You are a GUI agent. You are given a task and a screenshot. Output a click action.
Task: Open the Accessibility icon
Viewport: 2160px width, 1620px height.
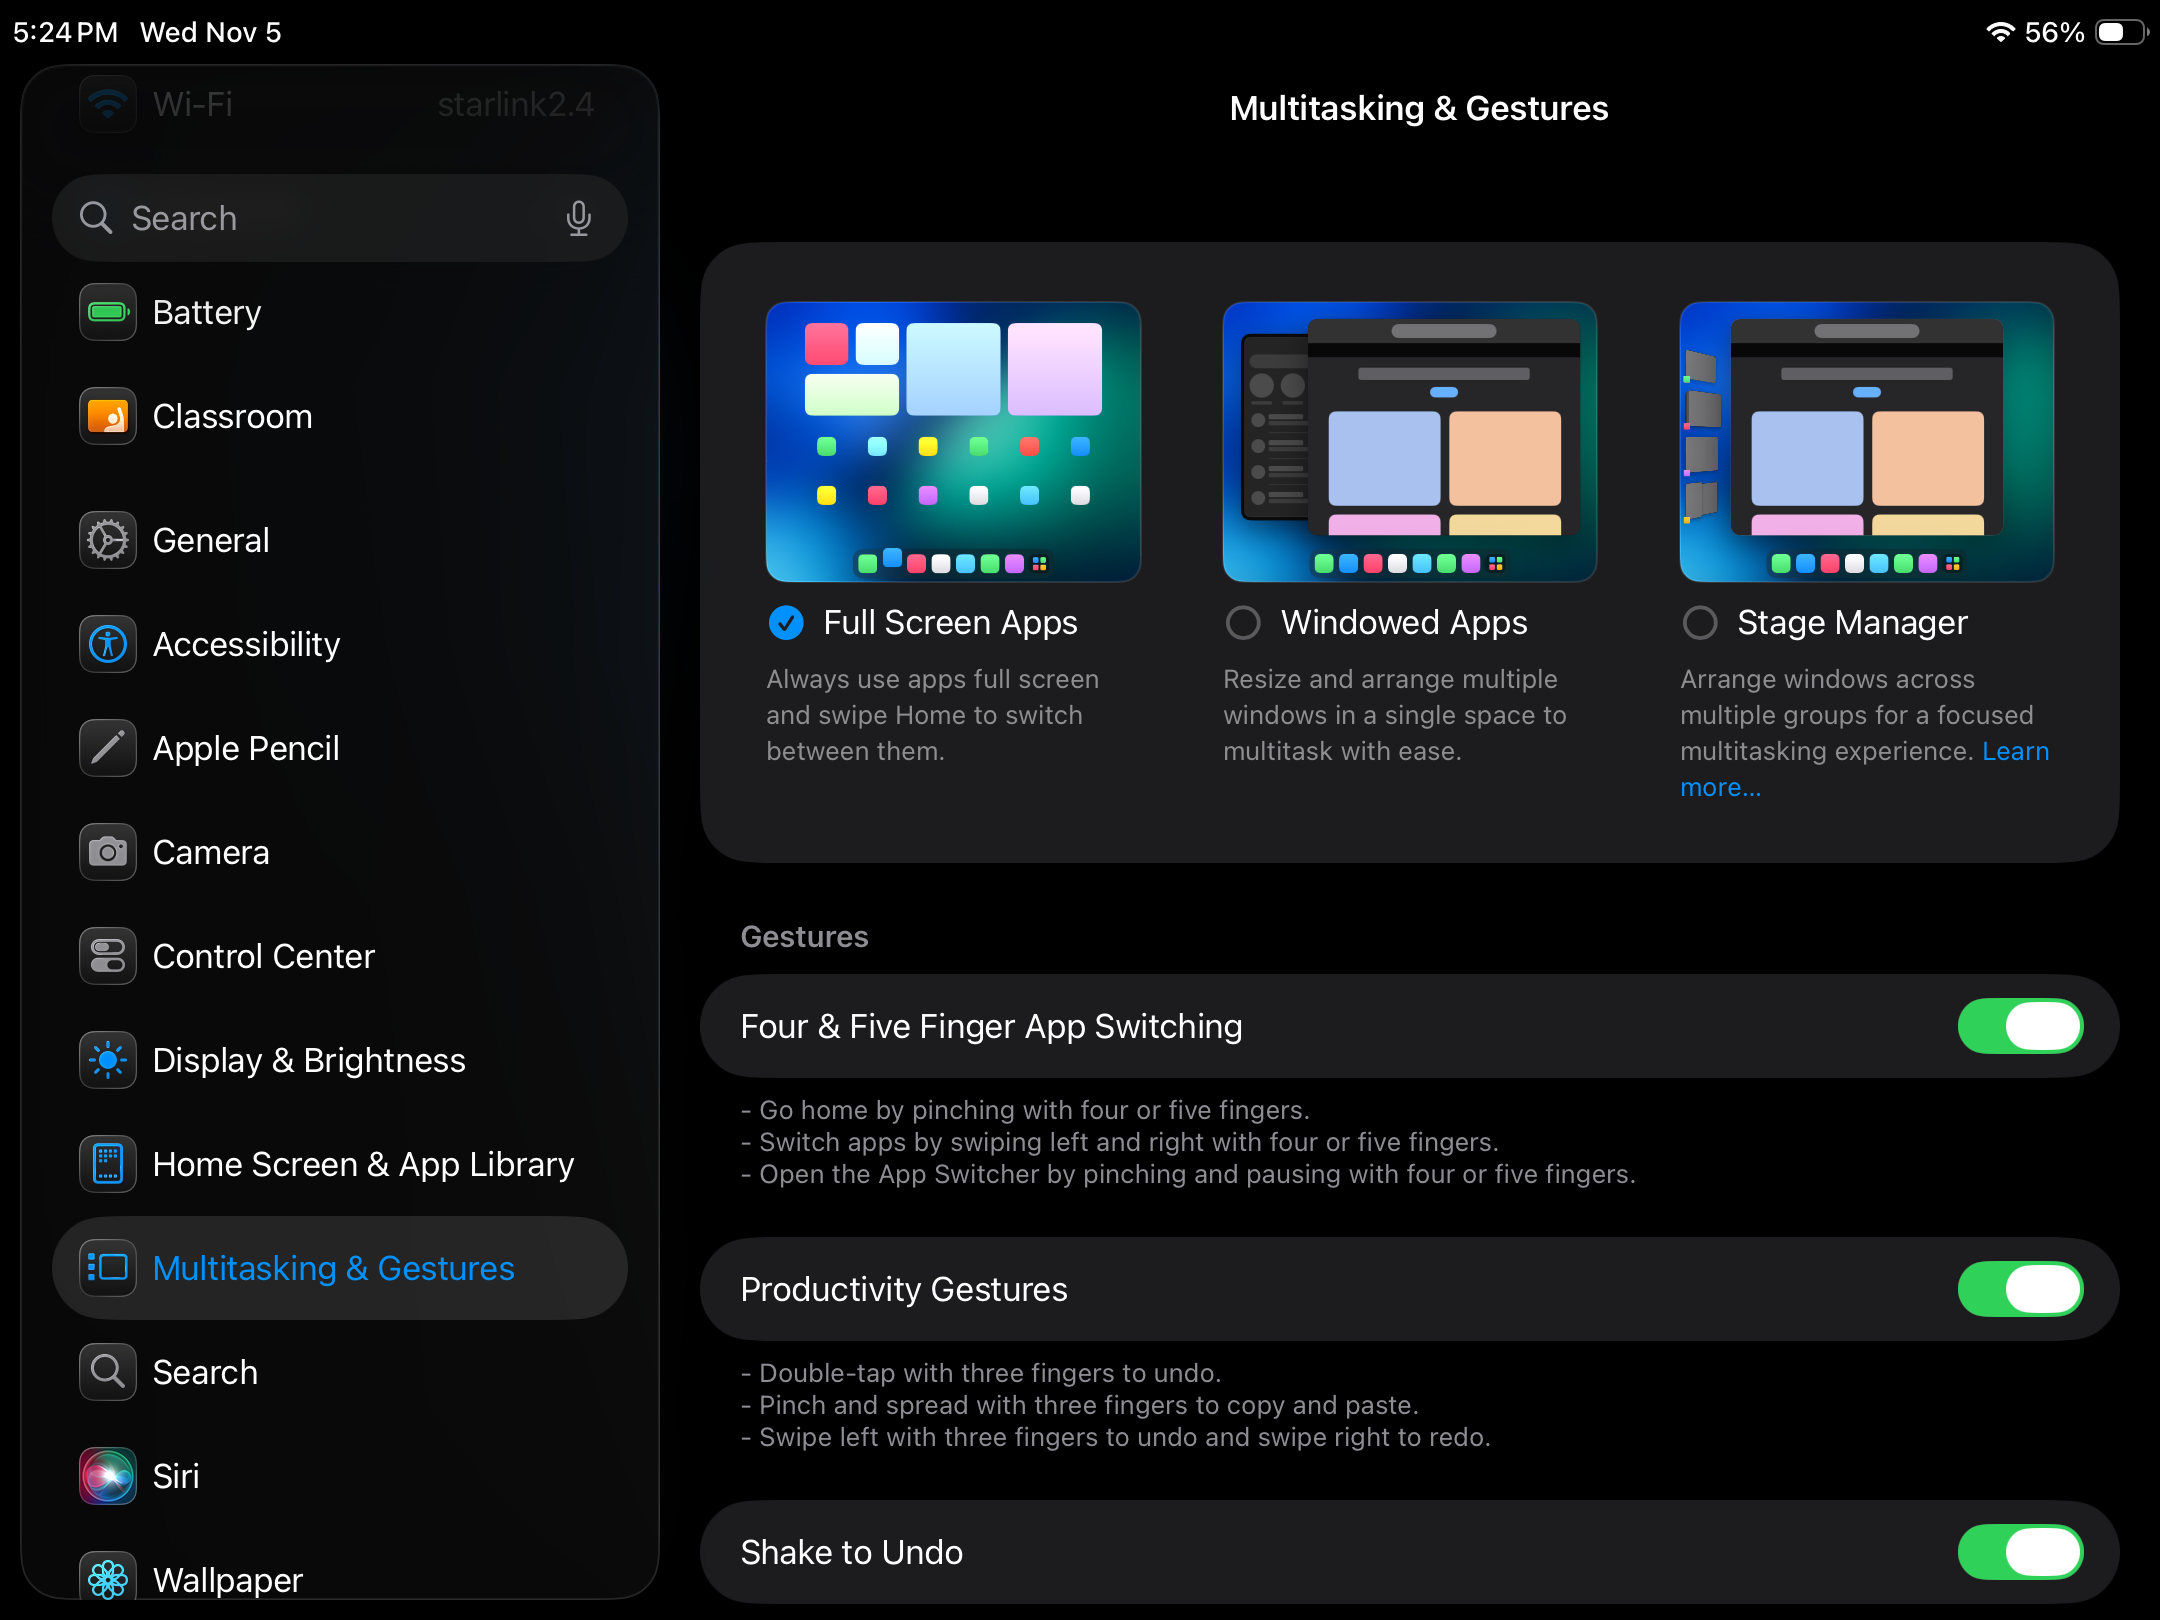pyautogui.click(x=108, y=644)
